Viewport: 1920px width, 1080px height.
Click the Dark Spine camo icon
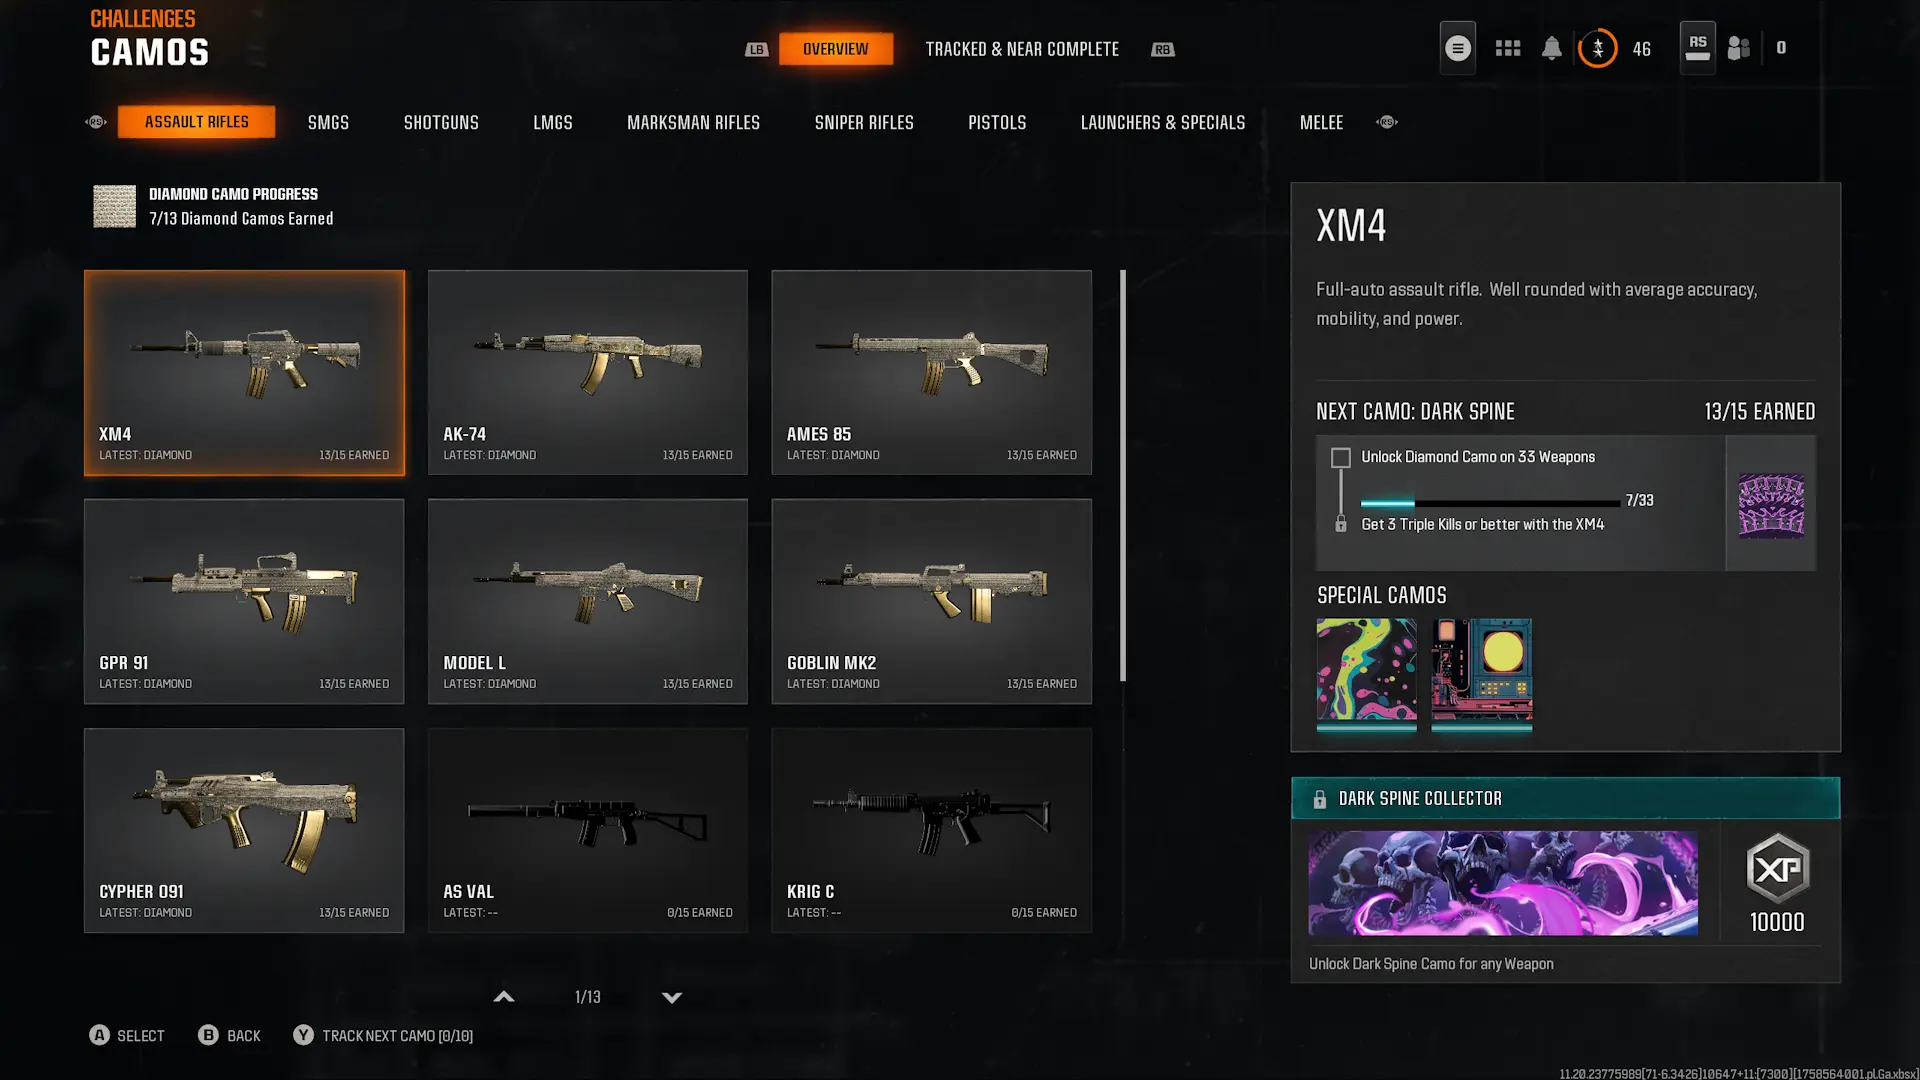coord(1771,505)
